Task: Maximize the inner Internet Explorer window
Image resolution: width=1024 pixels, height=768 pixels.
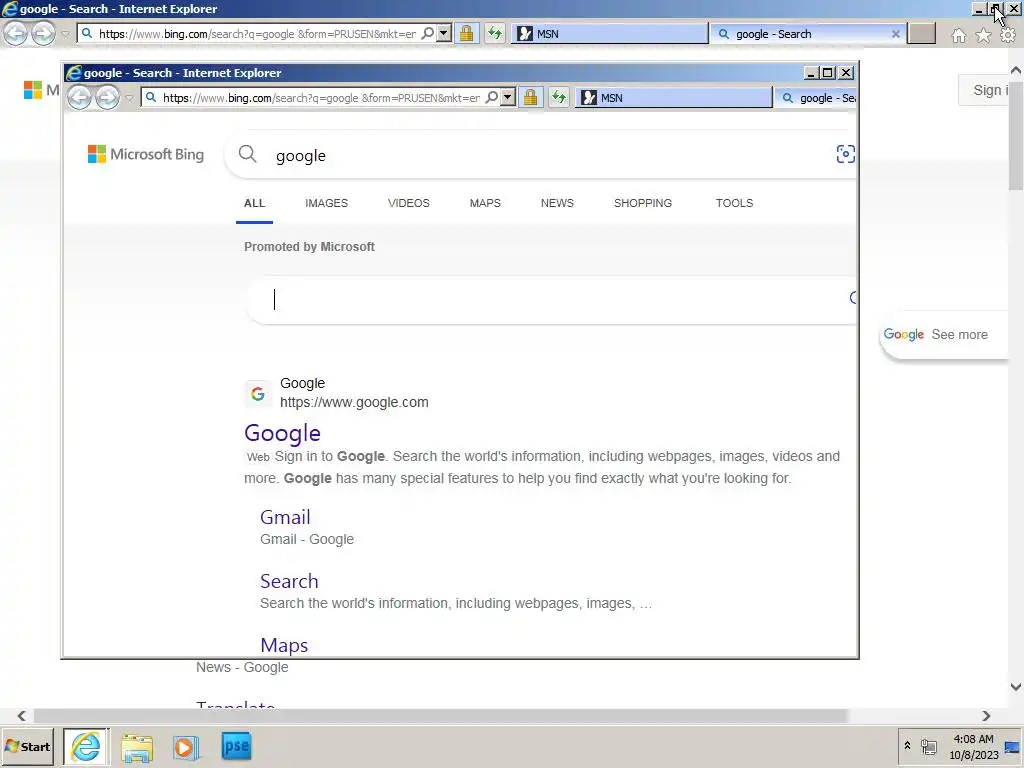Action: [827, 73]
